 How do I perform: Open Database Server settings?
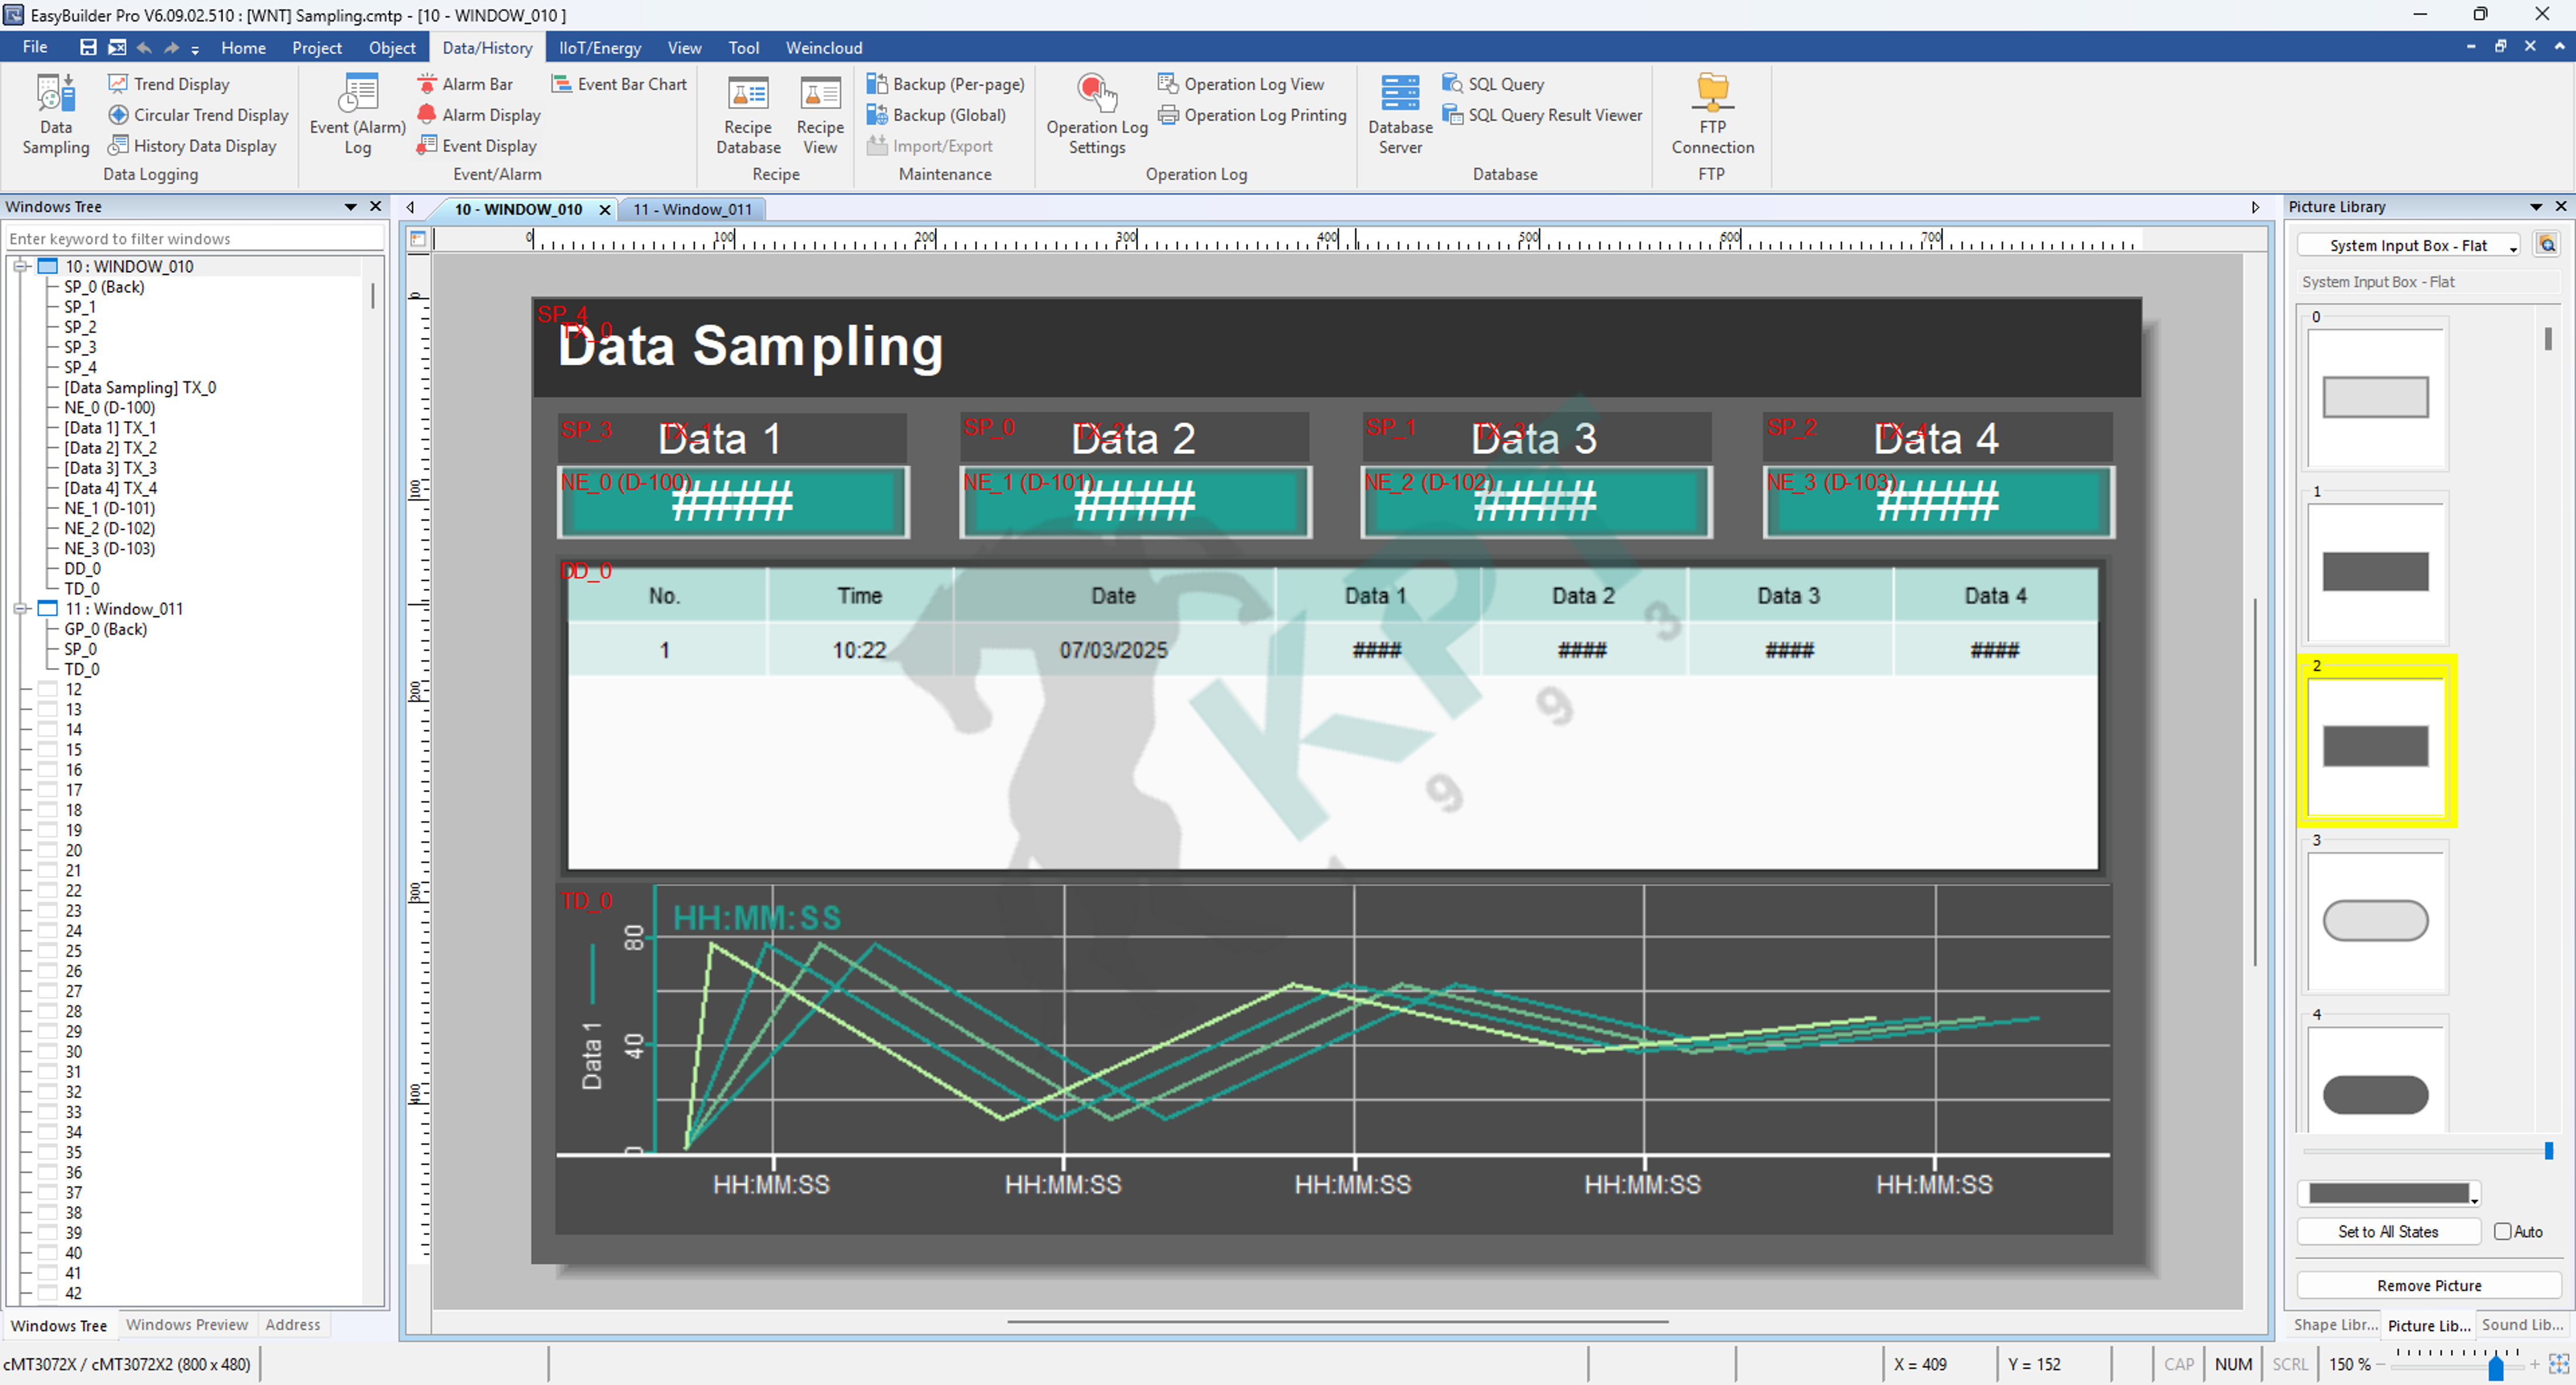(x=1400, y=114)
